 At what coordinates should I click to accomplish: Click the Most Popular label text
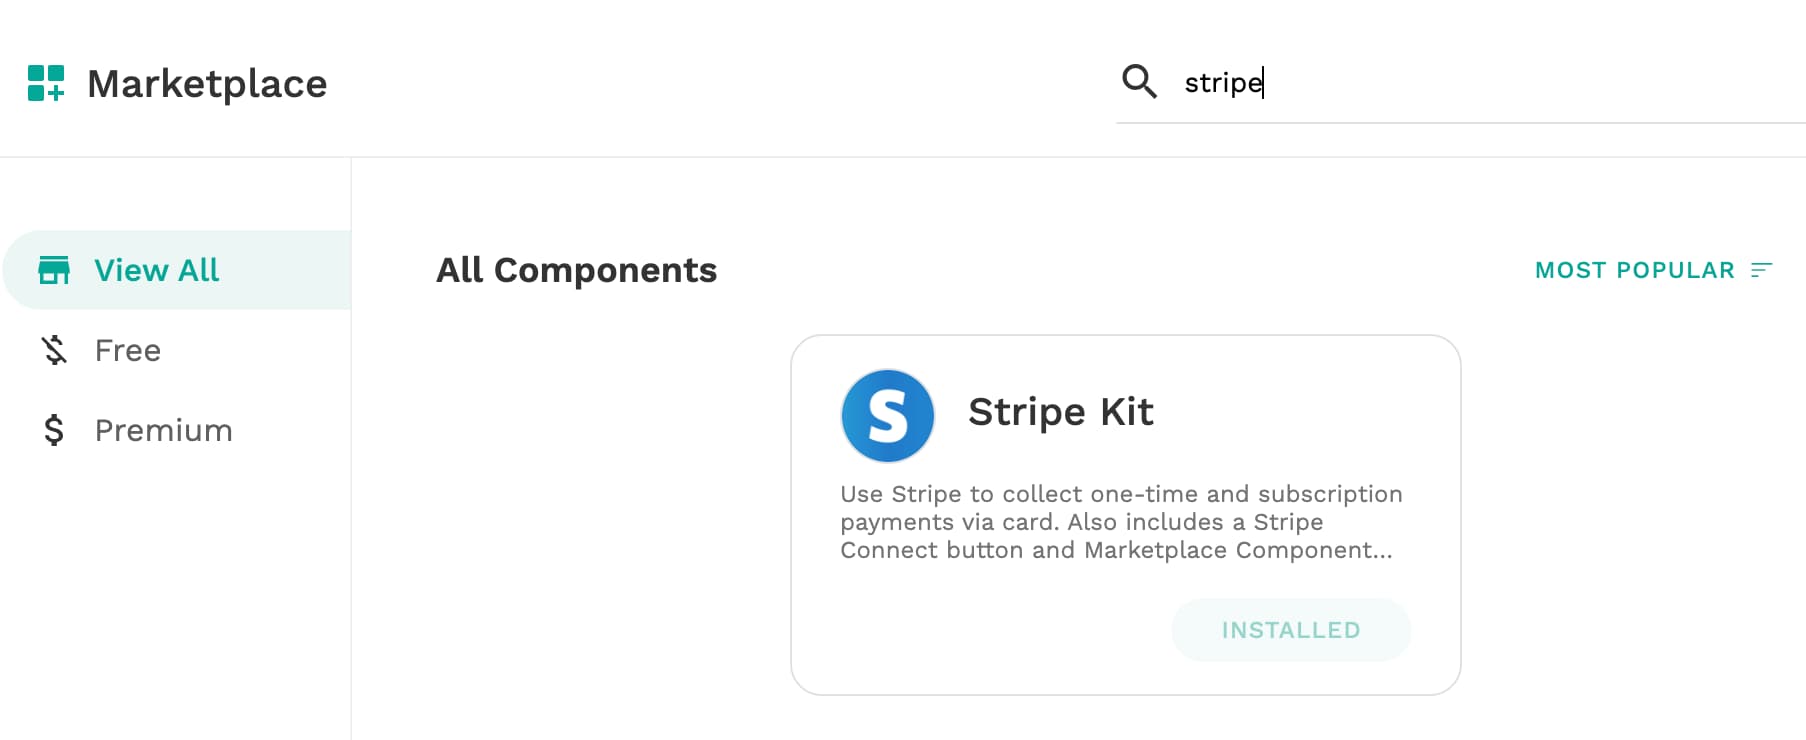point(1635,270)
